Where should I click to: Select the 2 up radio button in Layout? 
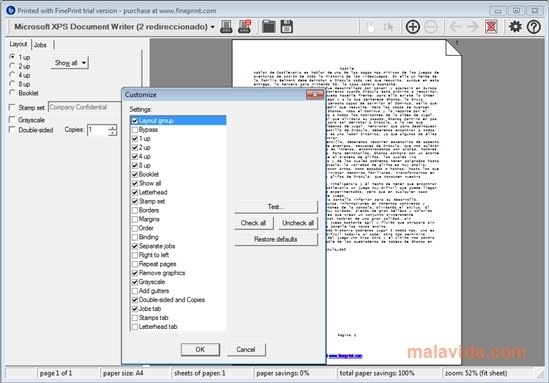(x=12, y=66)
